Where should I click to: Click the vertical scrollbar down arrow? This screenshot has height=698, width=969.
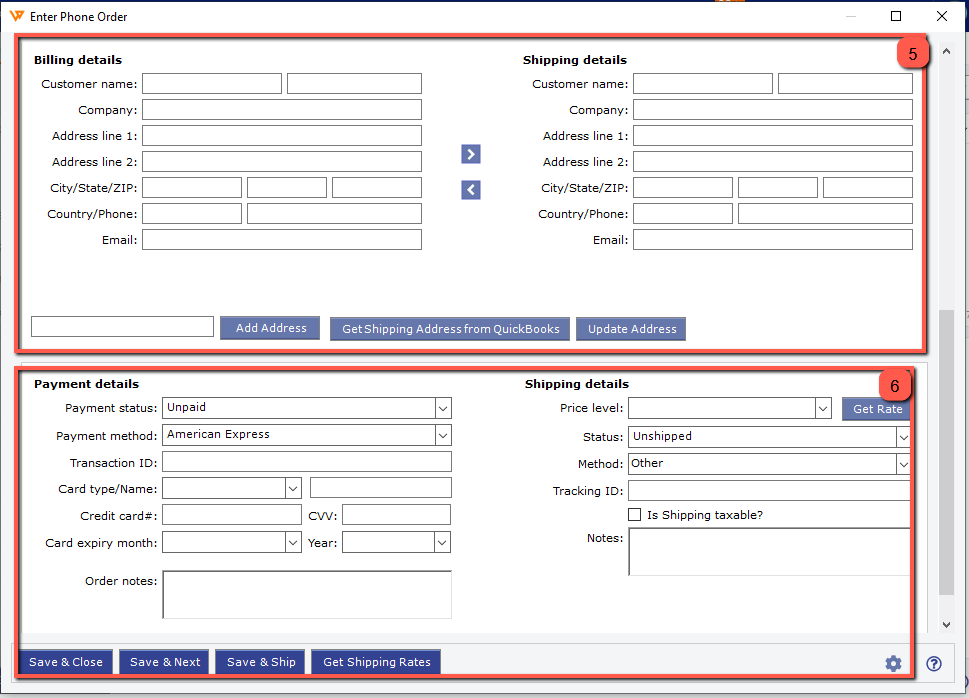(x=947, y=624)
